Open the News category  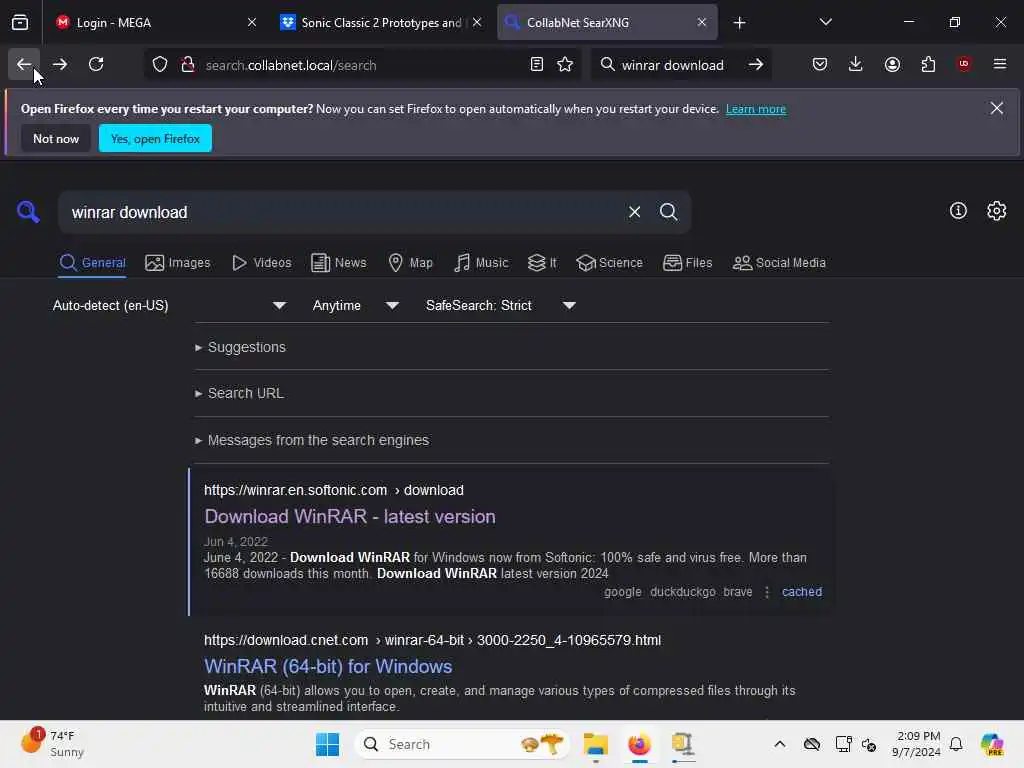(338, 263)
